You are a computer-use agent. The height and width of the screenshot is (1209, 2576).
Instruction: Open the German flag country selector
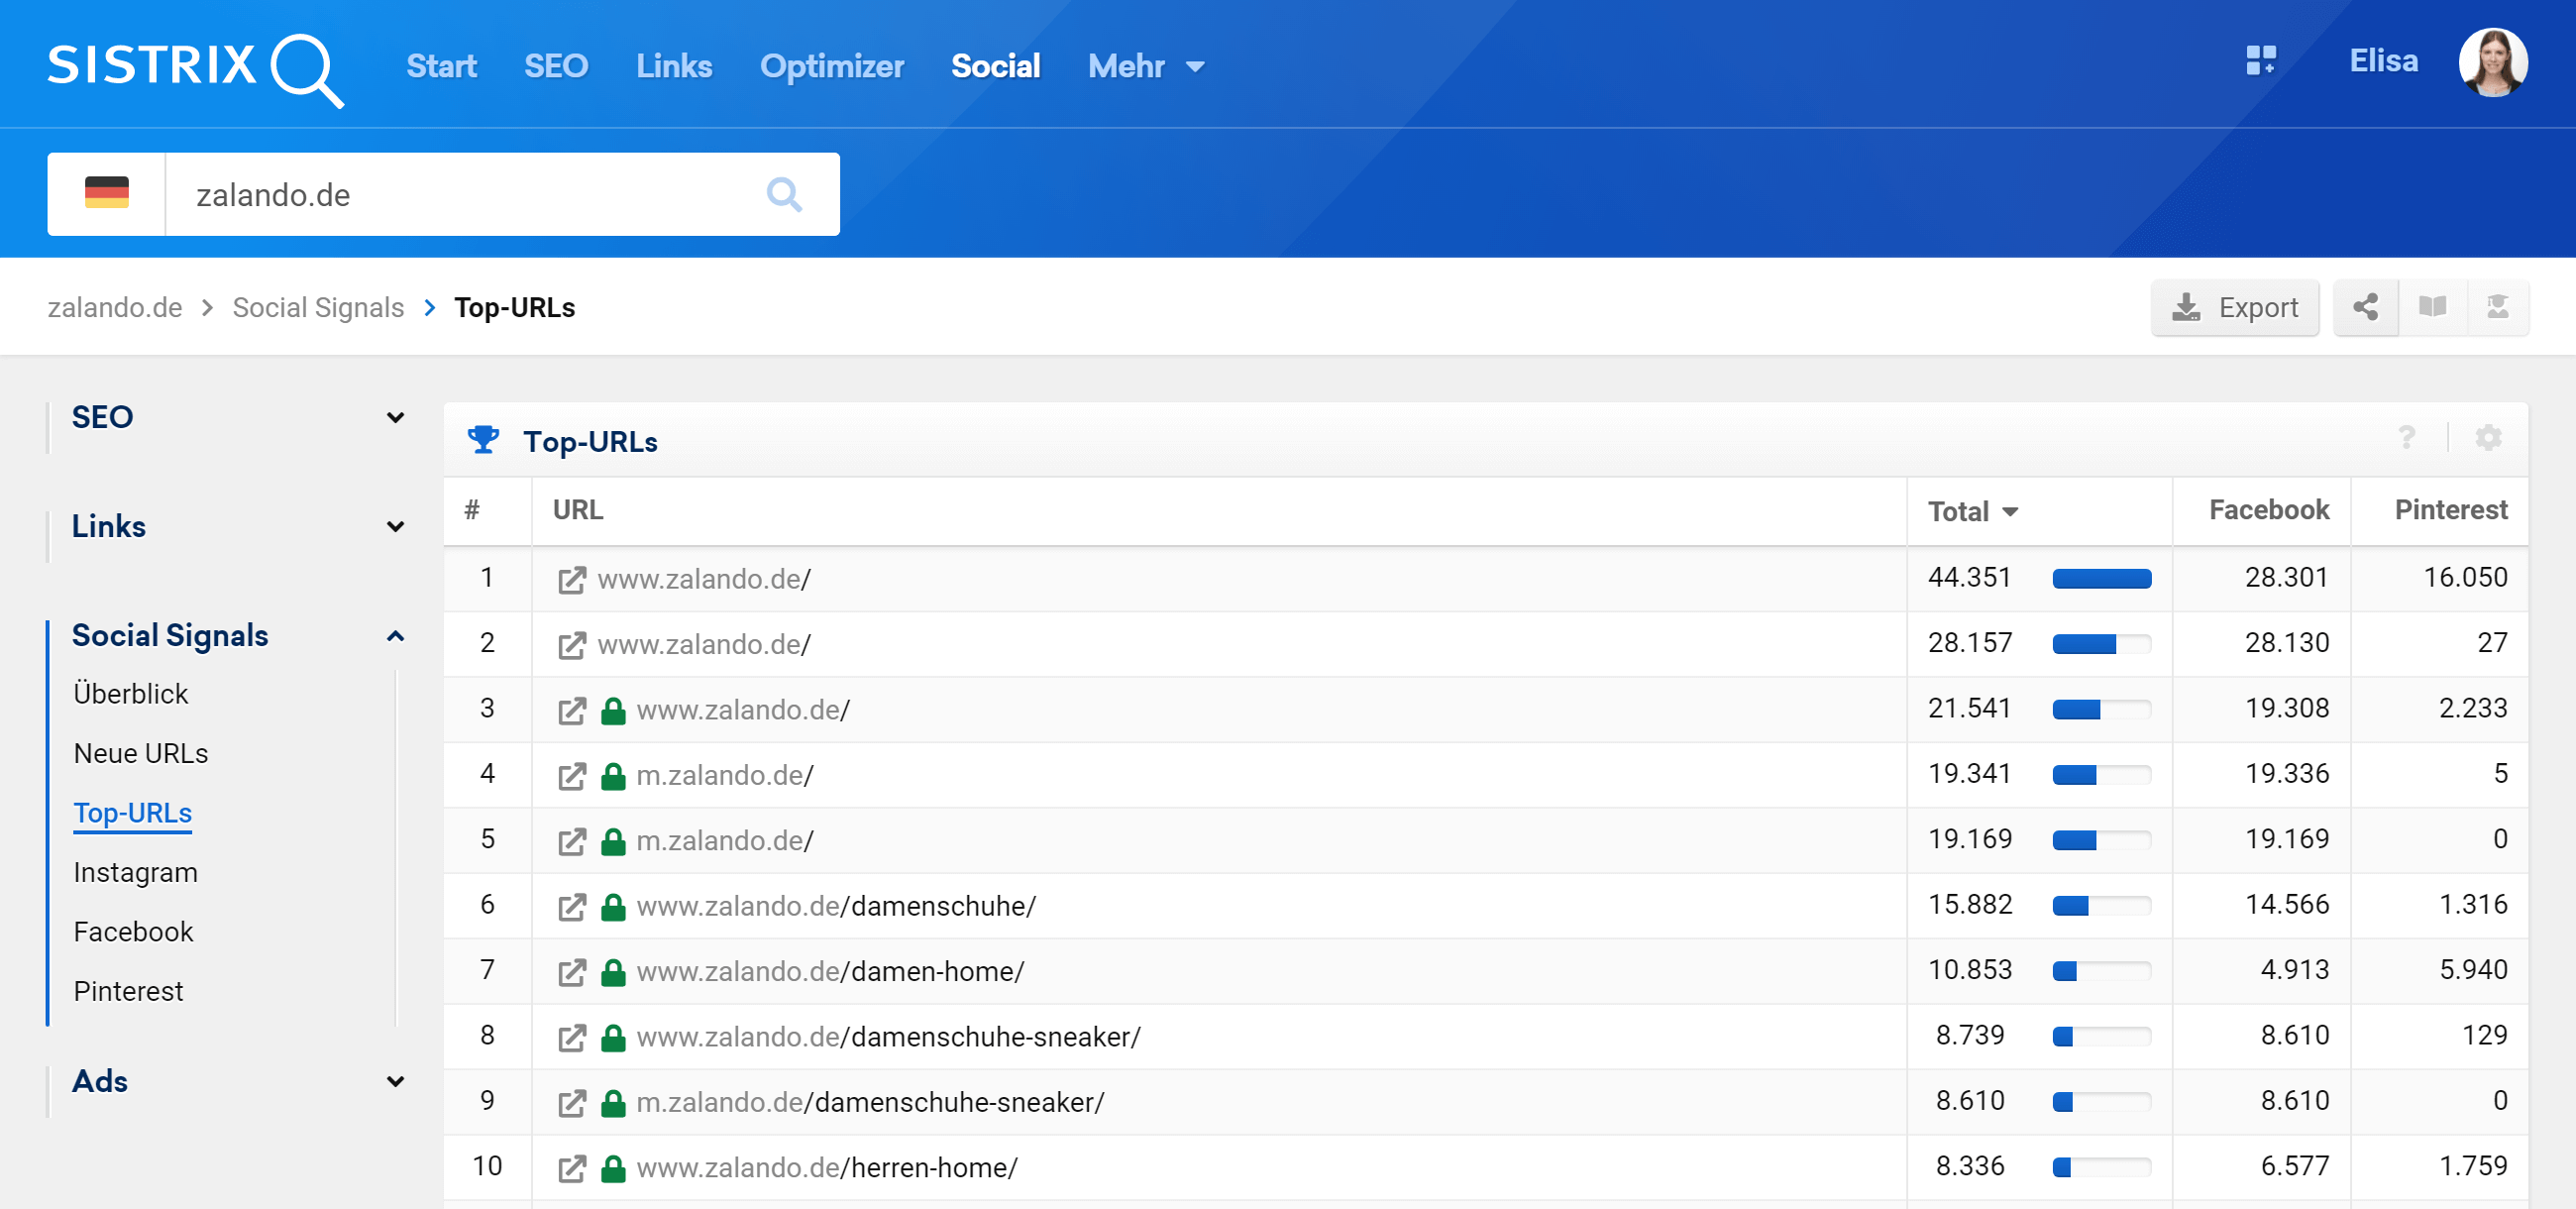click(x=107, y=193)
